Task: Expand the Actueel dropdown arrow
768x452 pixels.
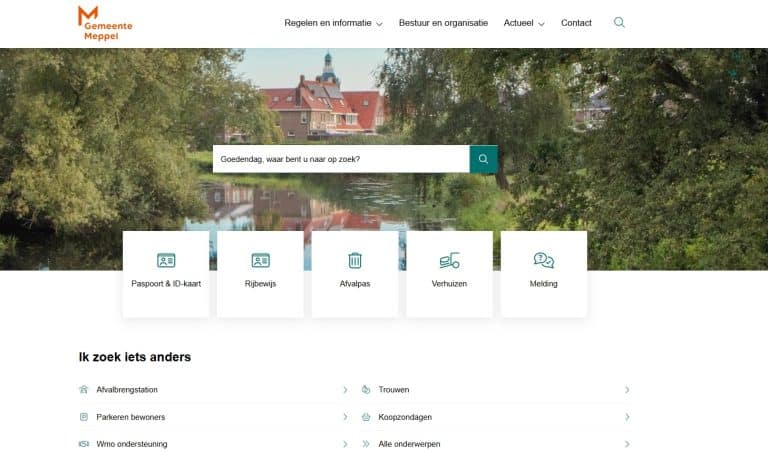Action: (x=541, y=24)
